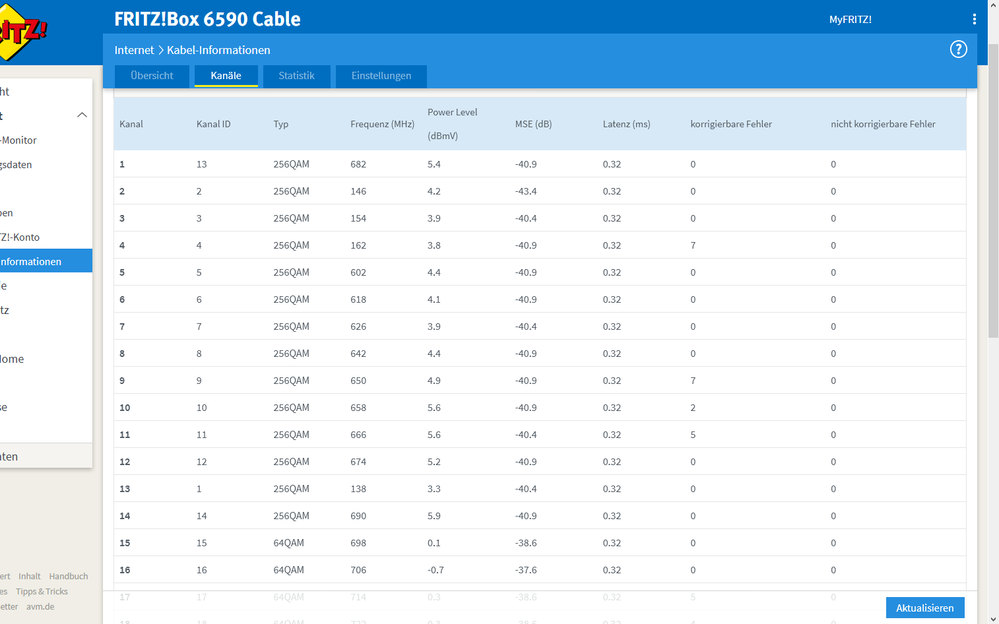Image resolution: width=999 pixels, height=624 pixels.
Task: Visit the avm.de footer link
Action: pyautogui.click(x=40, y=607)
